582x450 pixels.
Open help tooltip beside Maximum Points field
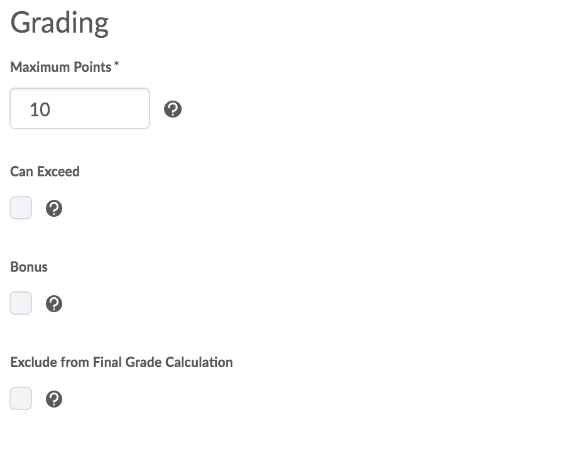[x=173, y=109]
